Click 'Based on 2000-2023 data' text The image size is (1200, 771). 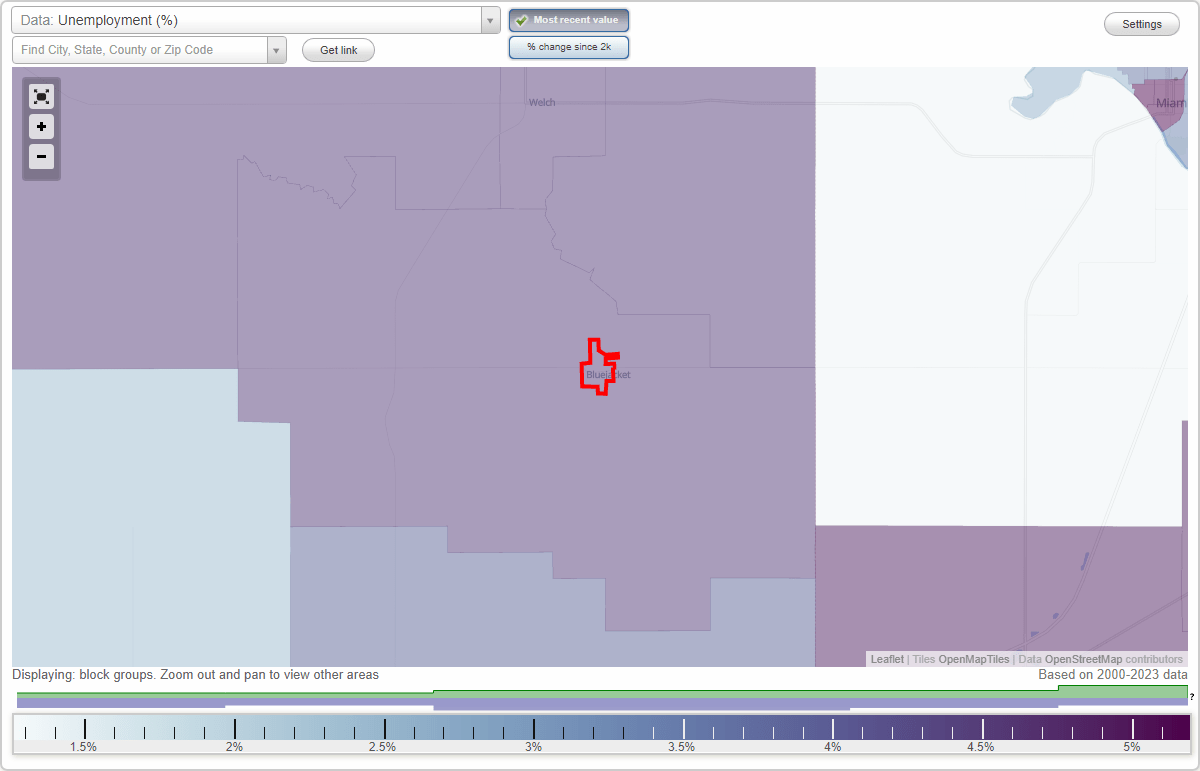[1112, 675]
